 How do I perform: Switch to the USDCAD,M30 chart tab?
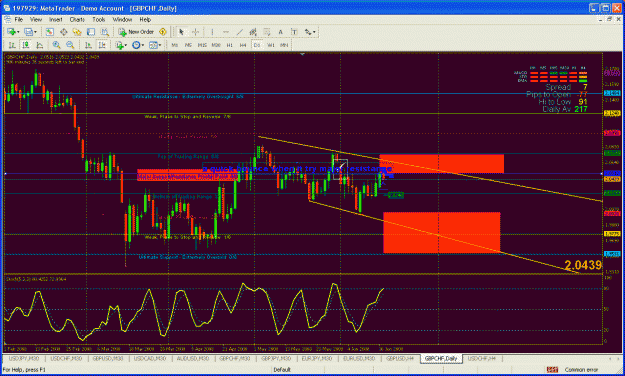click(x=149, y=358)
